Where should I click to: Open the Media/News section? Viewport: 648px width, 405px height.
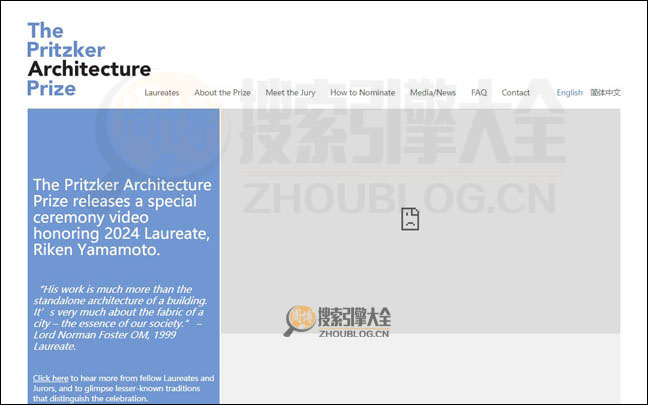point(433,93)
